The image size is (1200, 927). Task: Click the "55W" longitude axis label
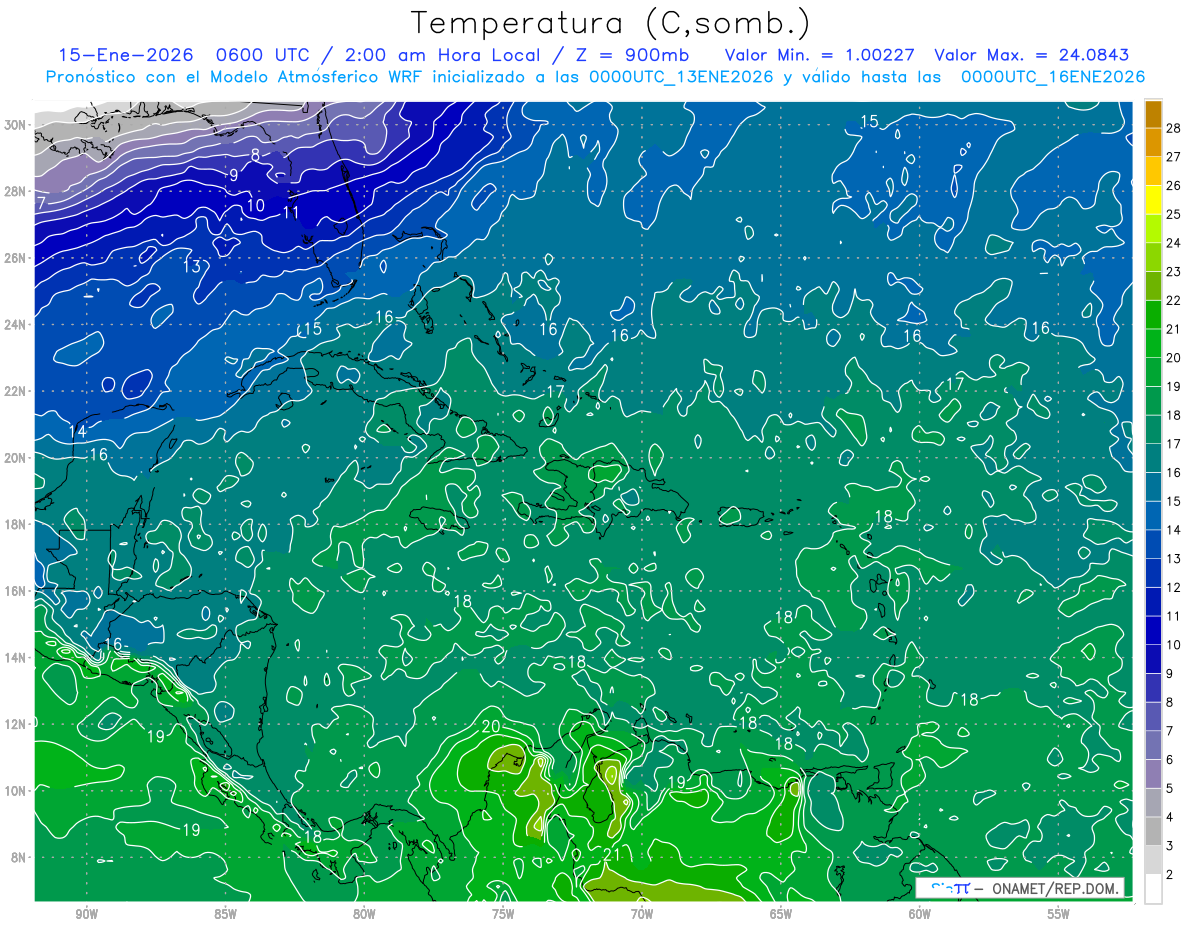pyautogui.click(x=1059, y=914)
